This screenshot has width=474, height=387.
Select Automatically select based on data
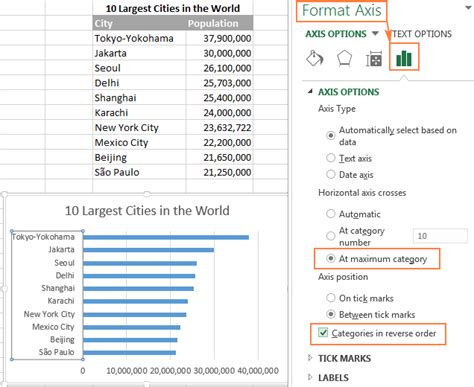[x=331, y=135]
